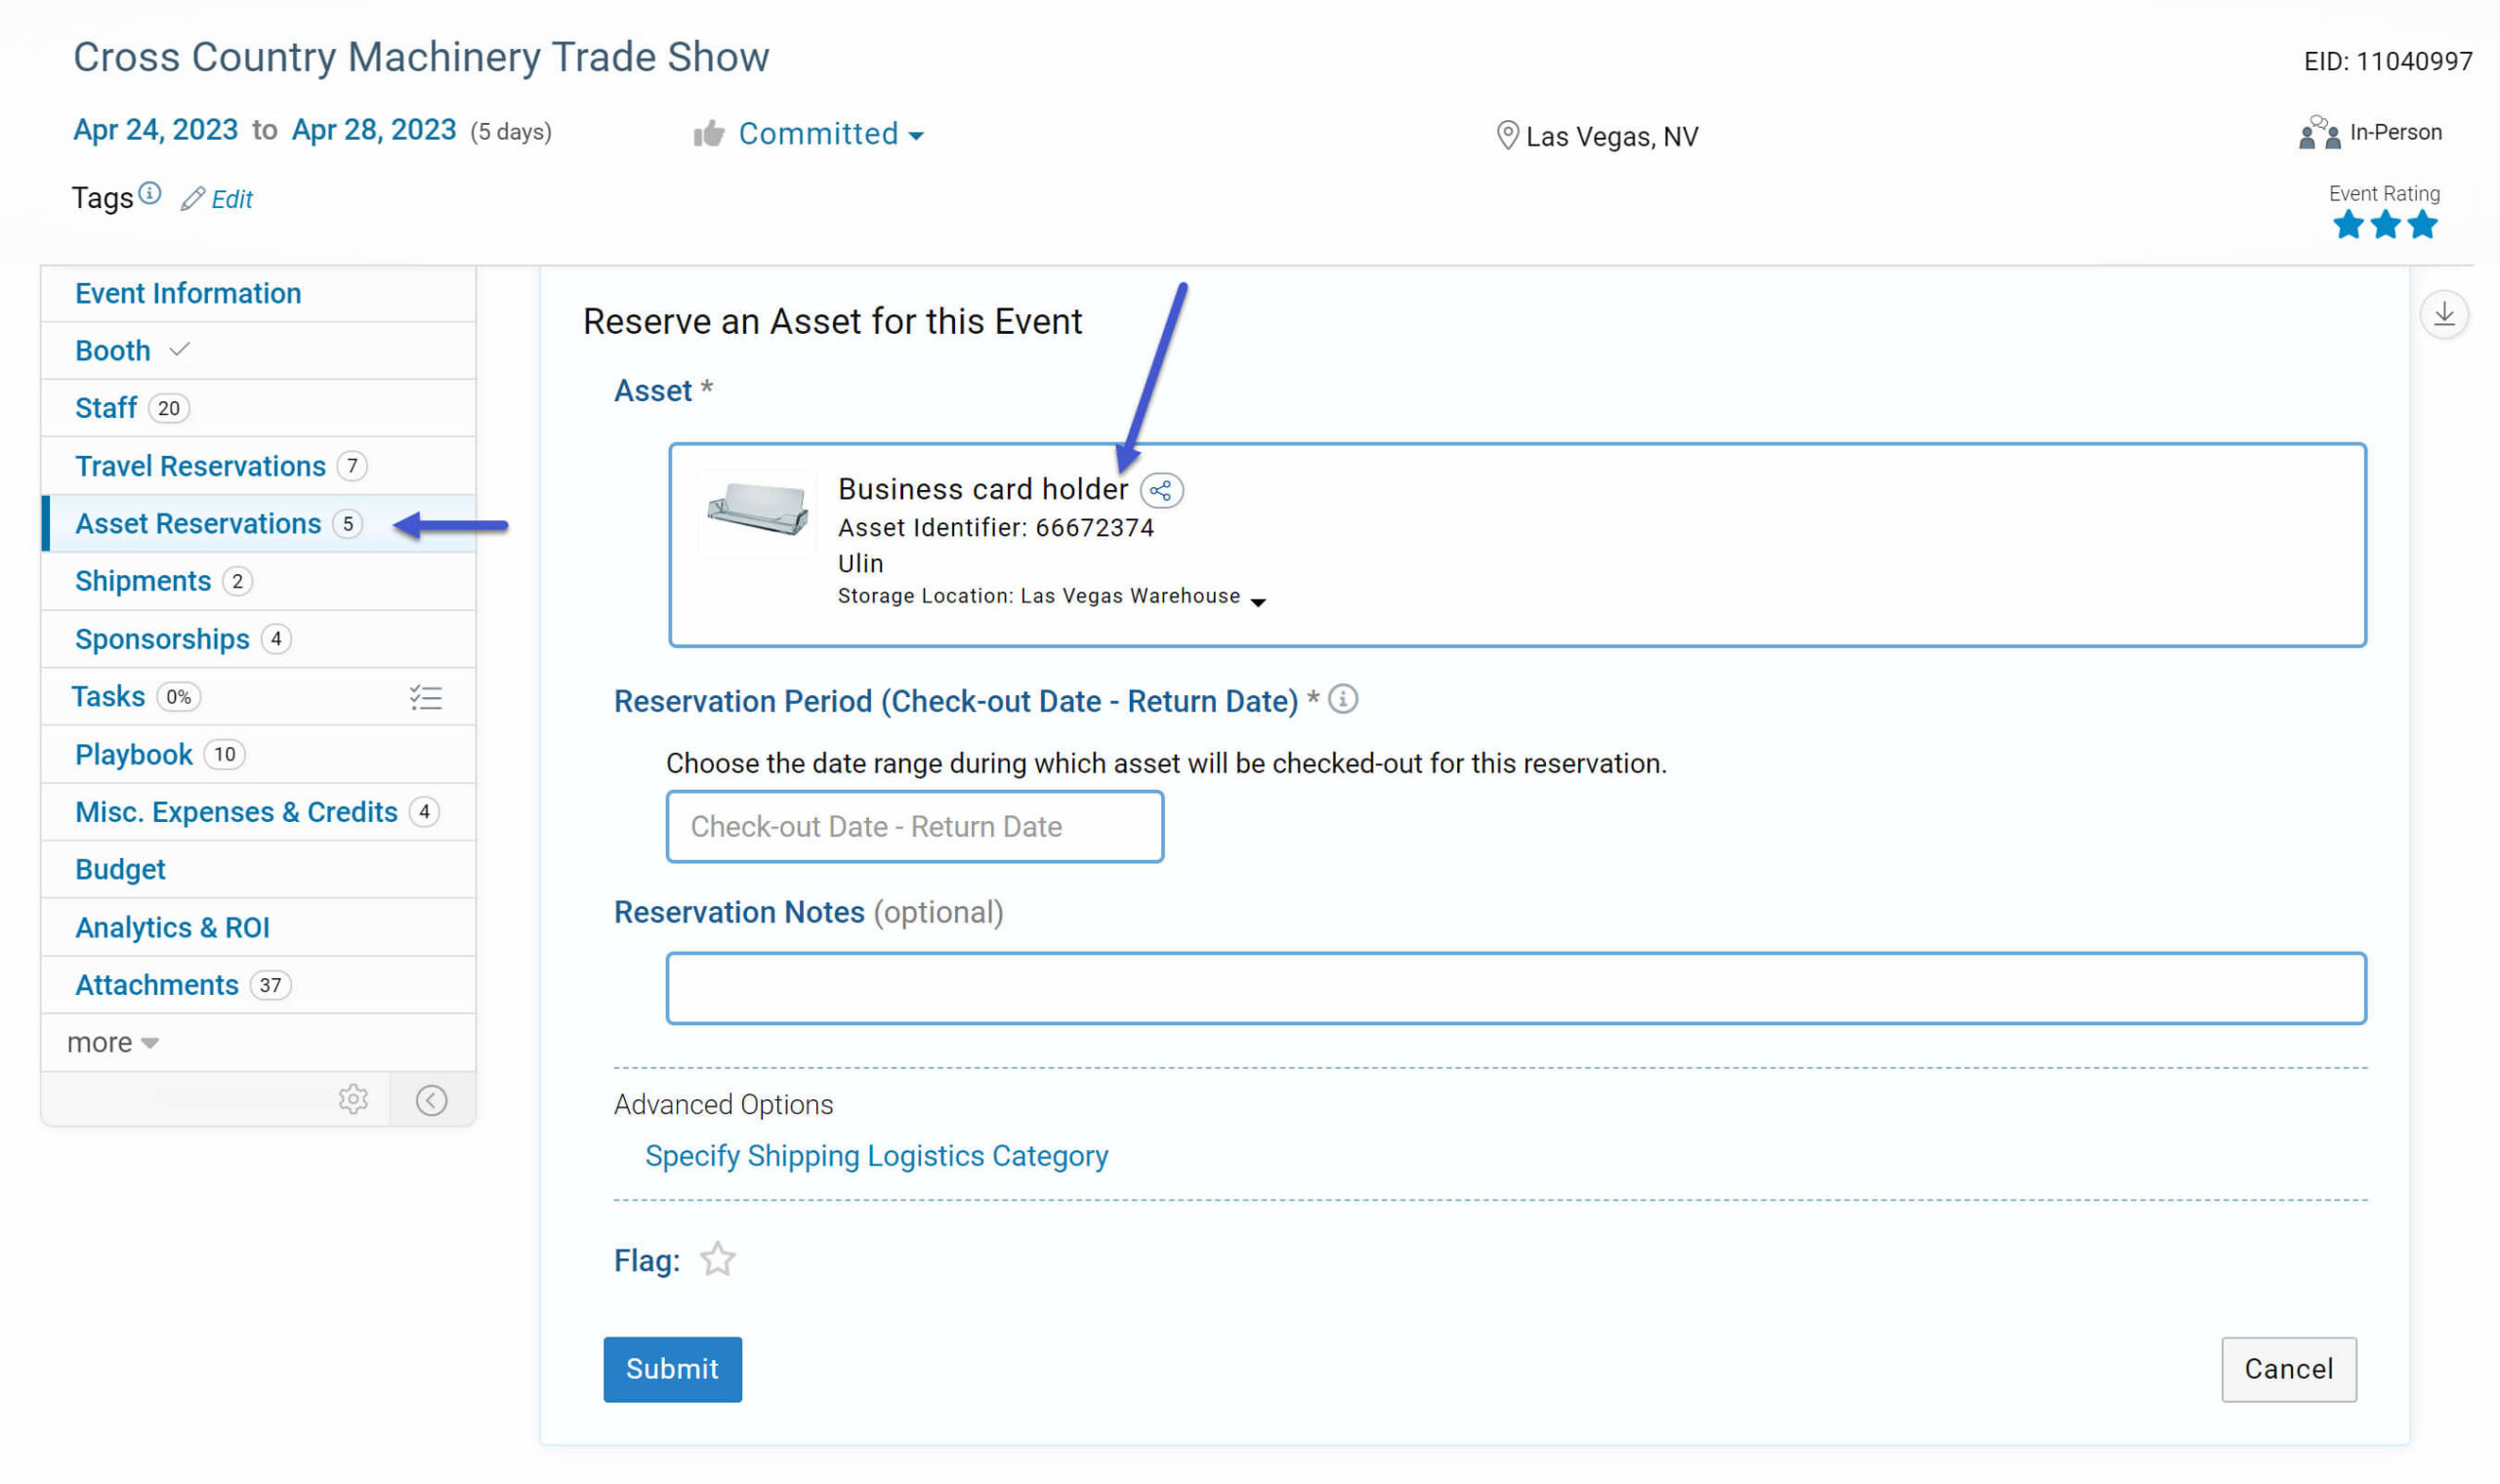
Task: Click the flag star icon to flag reservation
Action: pyautogui.click(x=714, y=1257)
